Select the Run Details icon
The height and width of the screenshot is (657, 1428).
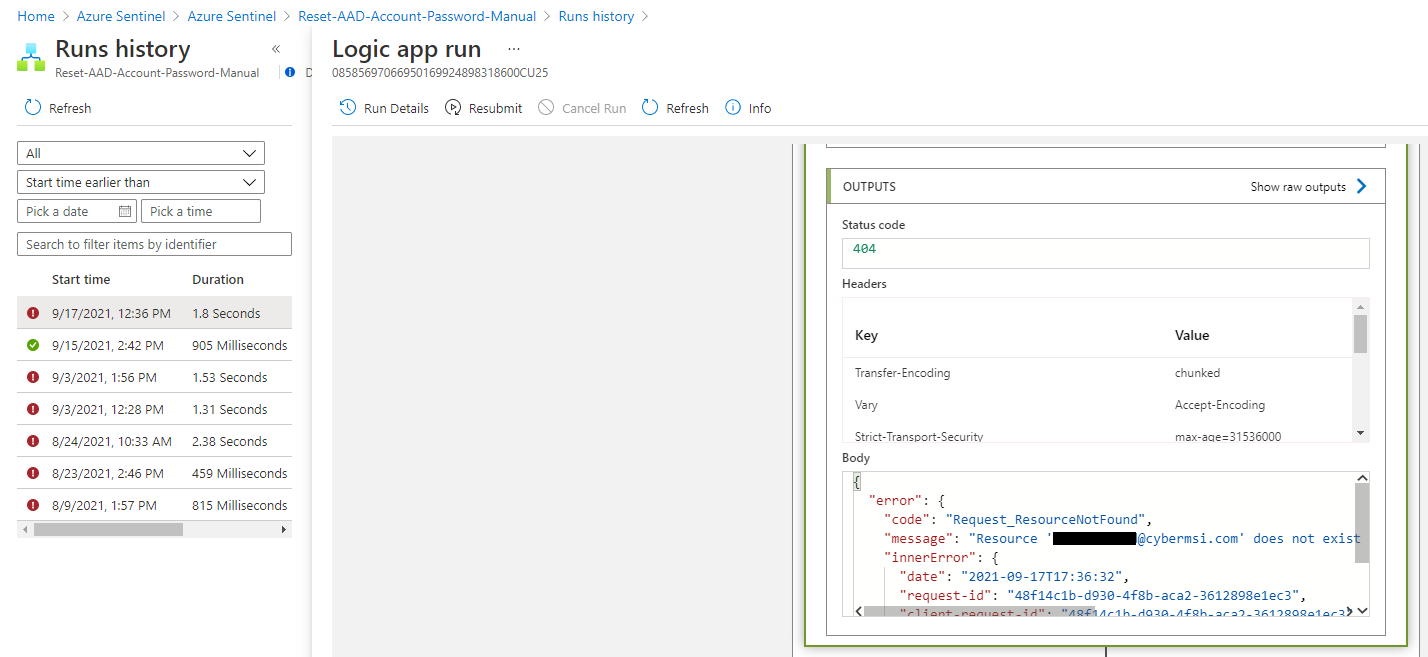(x=348, y=107)
